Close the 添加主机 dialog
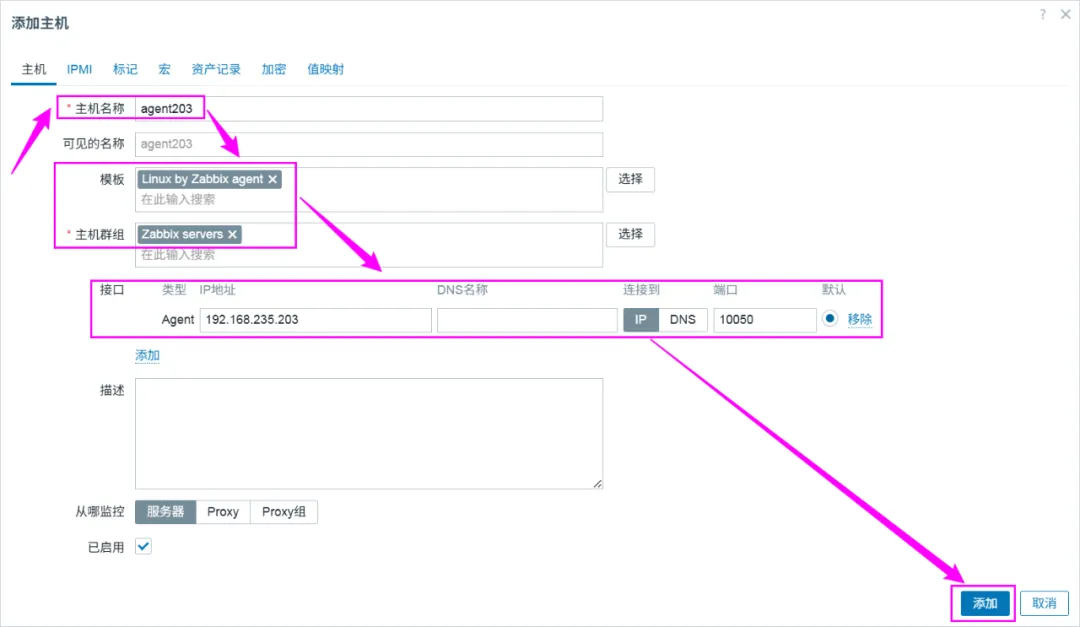 click(x=1068, y=14)
